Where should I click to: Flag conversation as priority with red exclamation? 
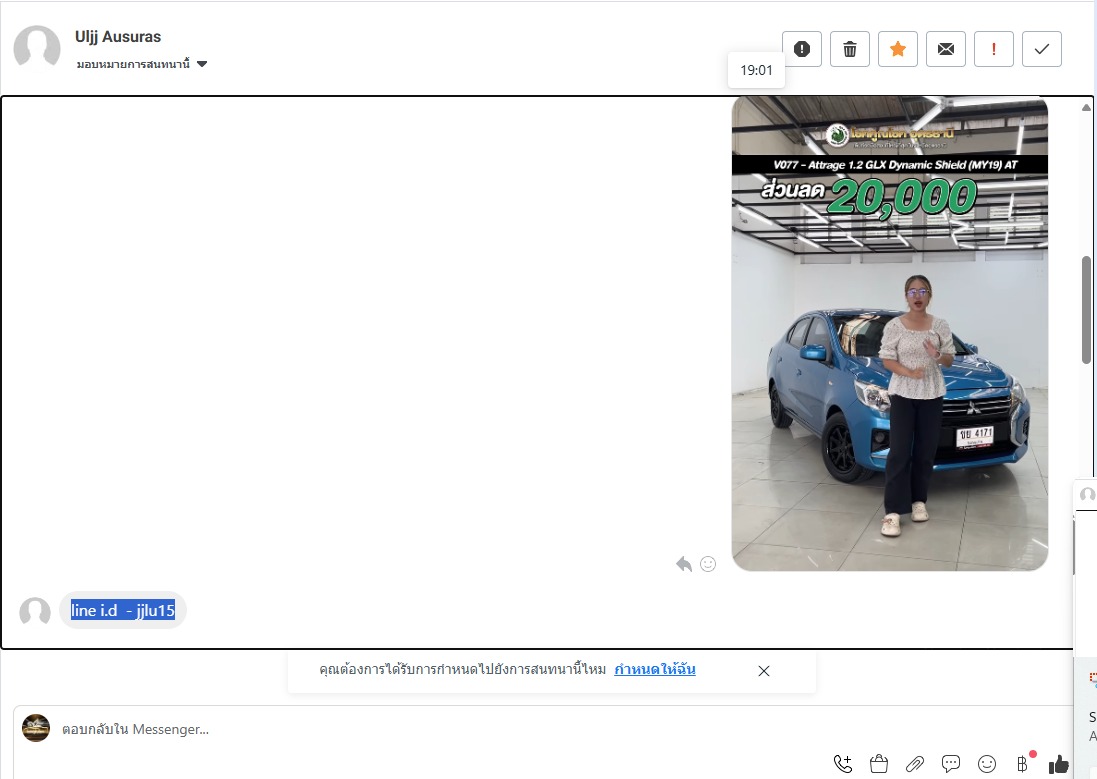(x=993, y=49)
